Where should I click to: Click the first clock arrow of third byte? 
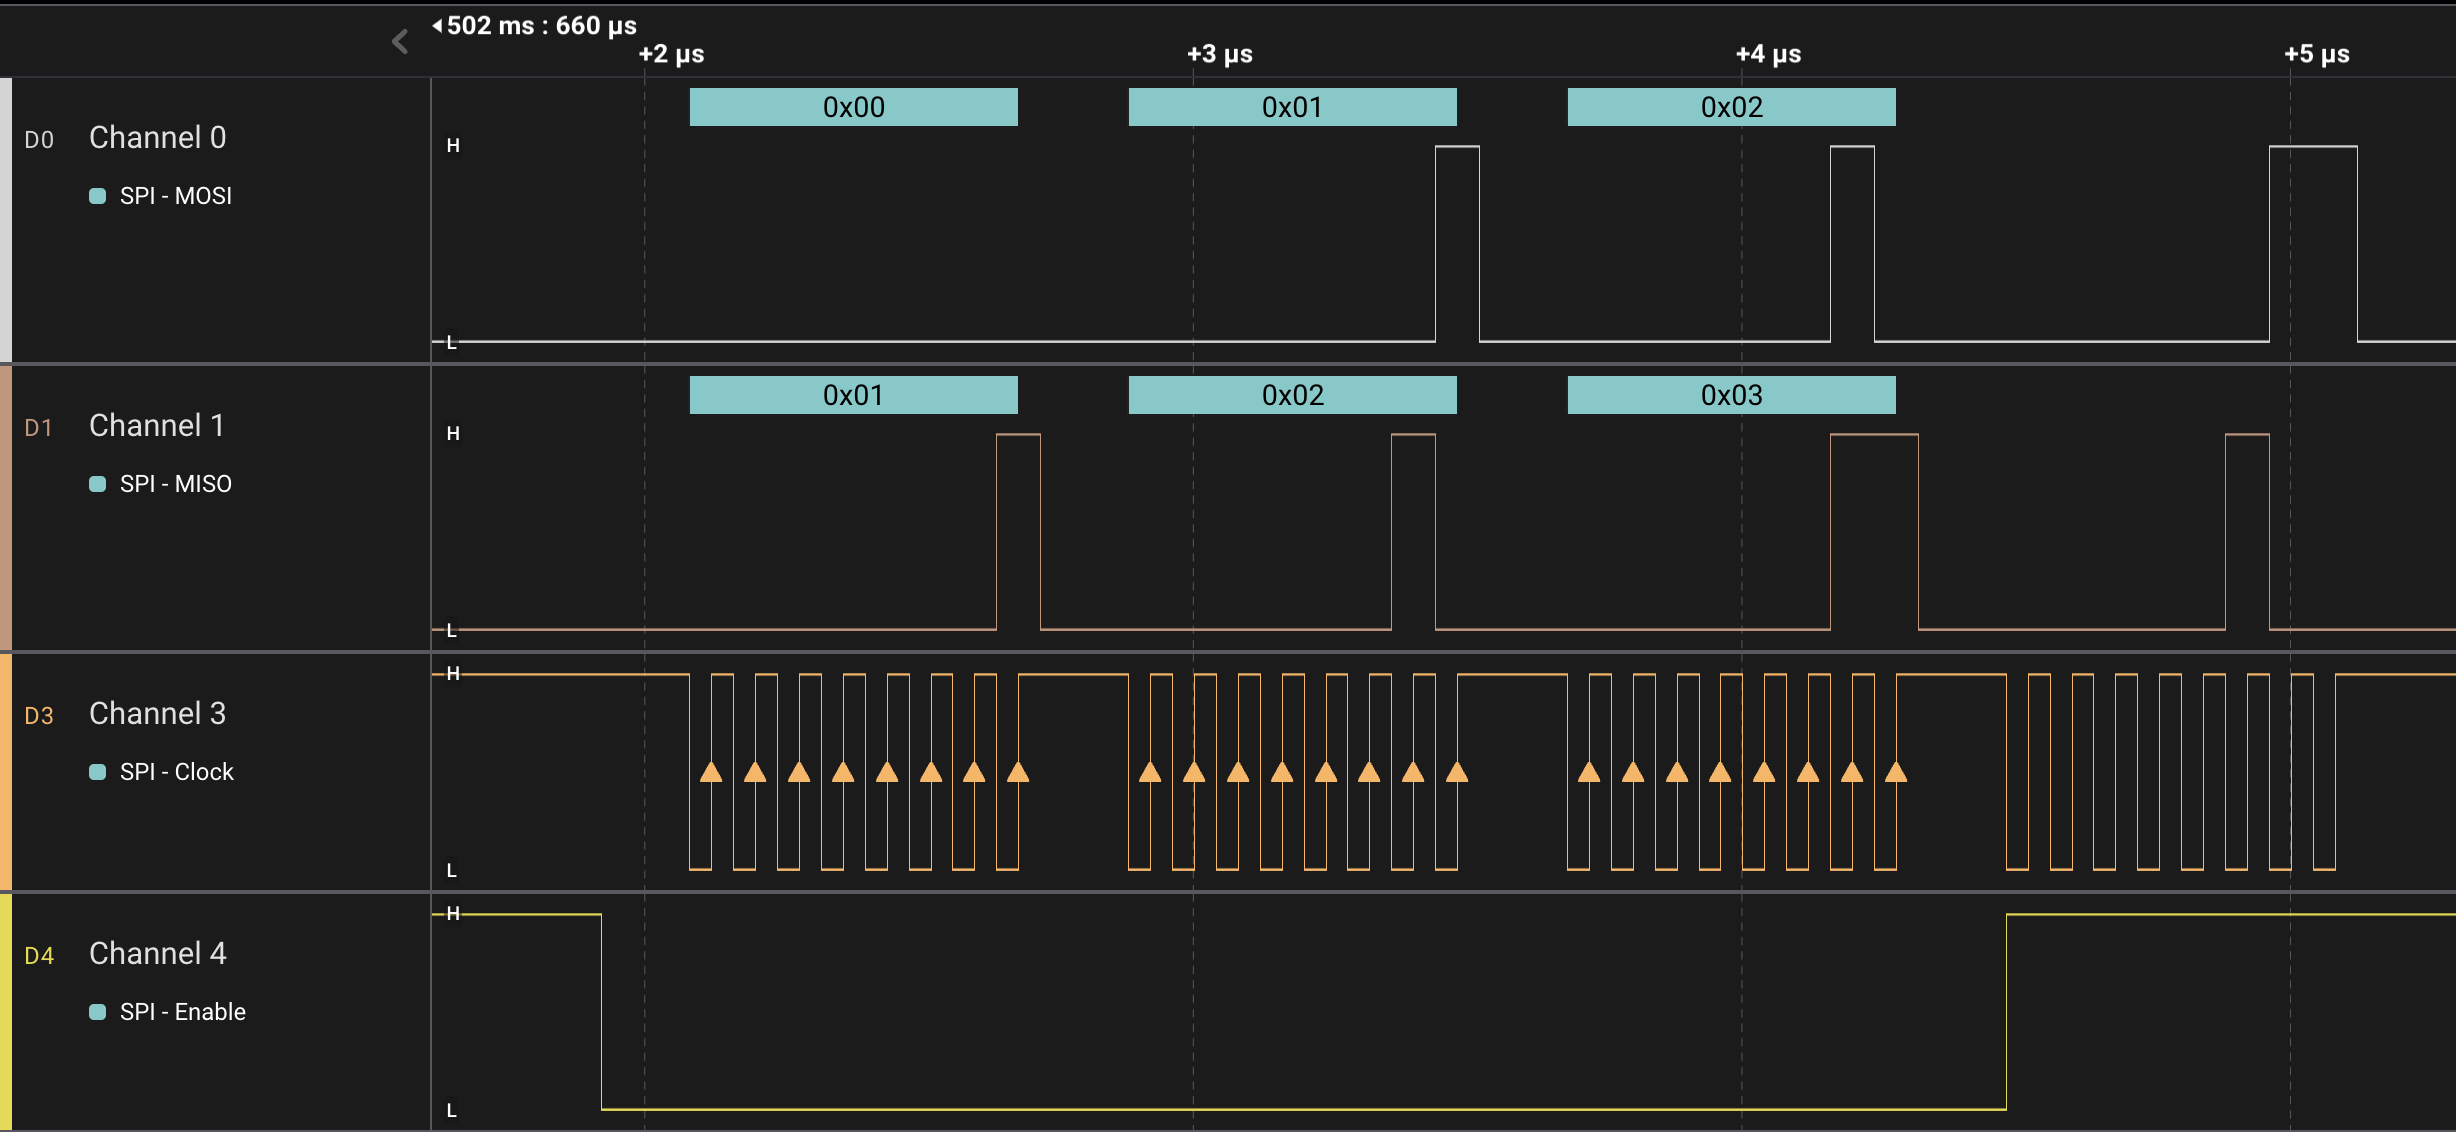point(1589,772)
